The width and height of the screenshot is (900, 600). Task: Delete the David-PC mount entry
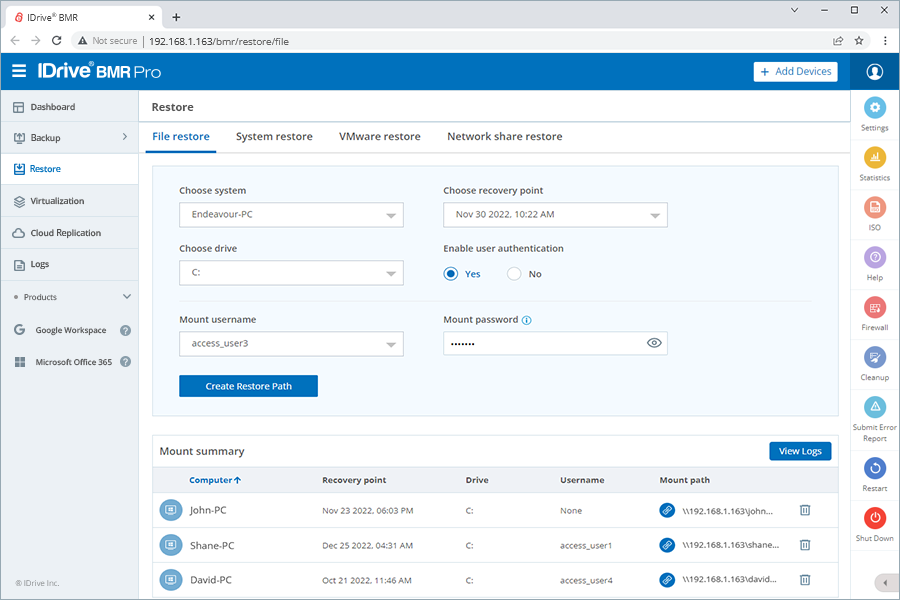click(805, 580)
